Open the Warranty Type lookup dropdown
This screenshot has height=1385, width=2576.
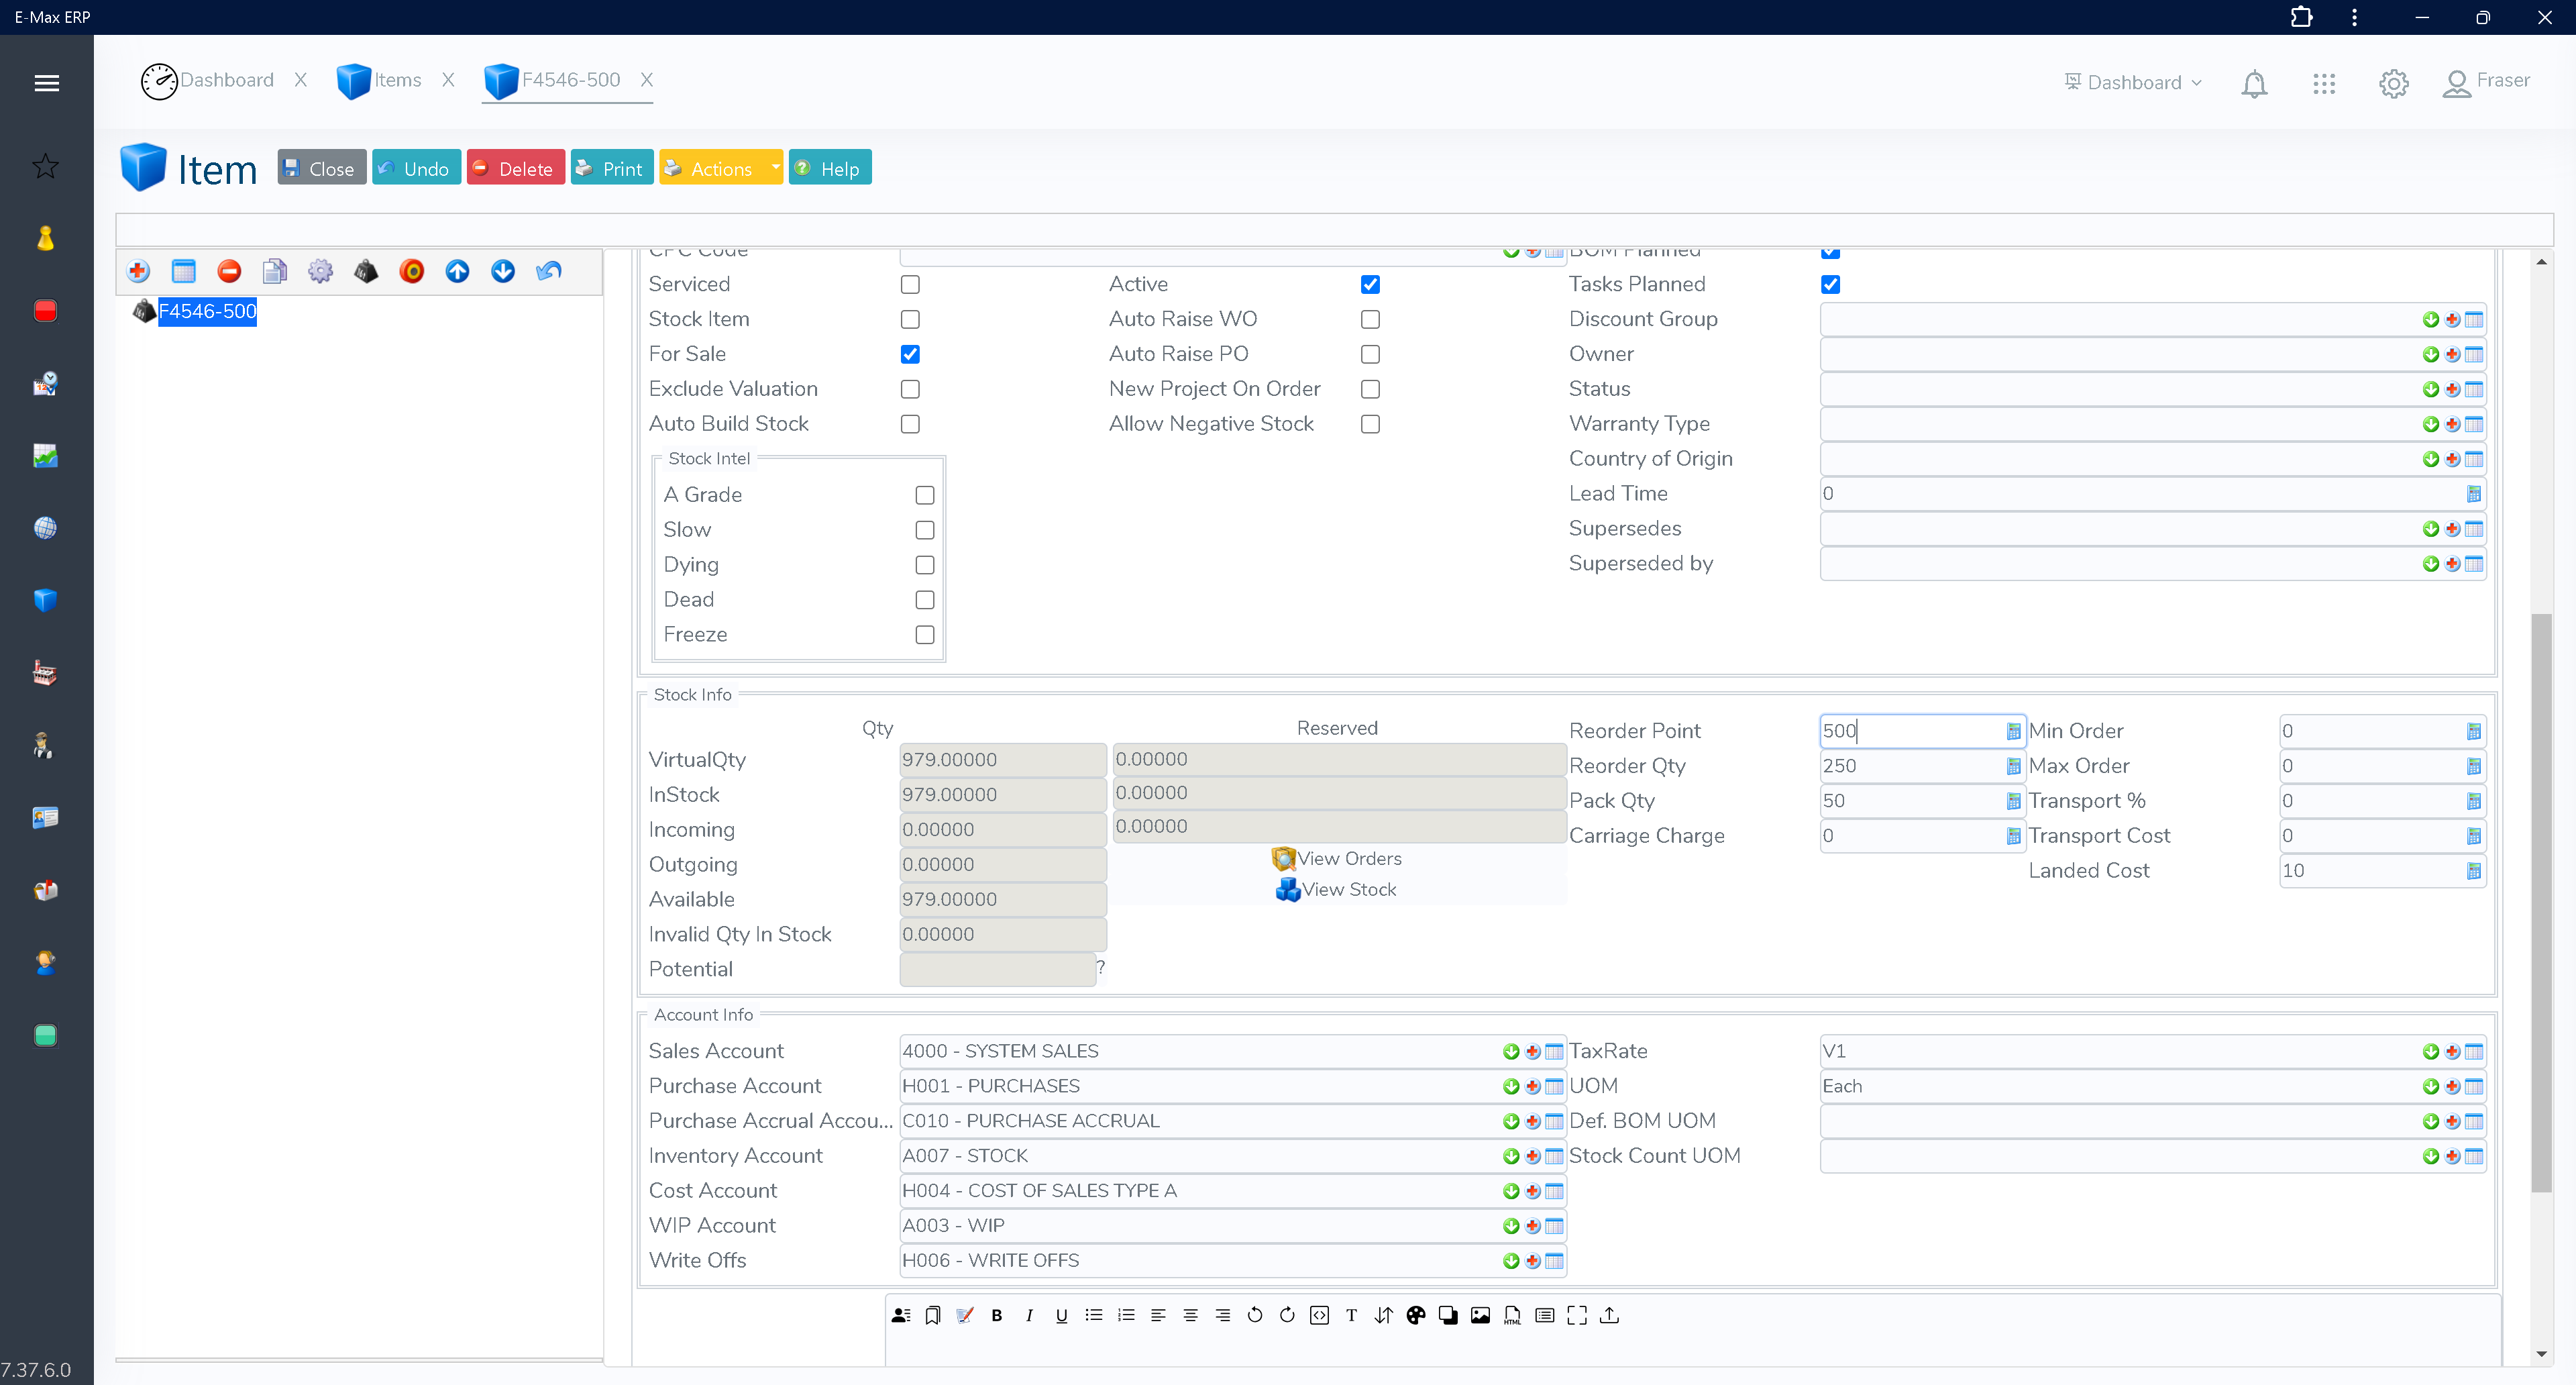tap(2431, 424)
